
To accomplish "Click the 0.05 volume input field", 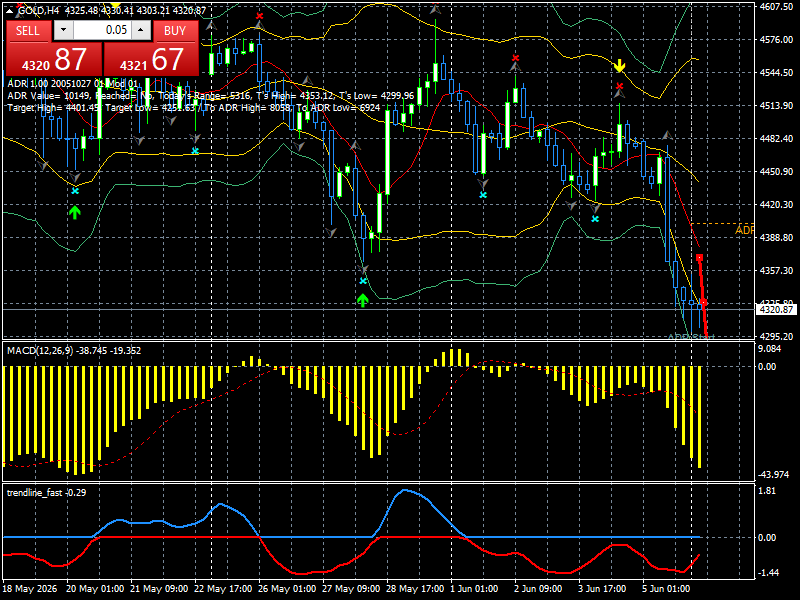I will pyautogui.click(x=102, y=30).
